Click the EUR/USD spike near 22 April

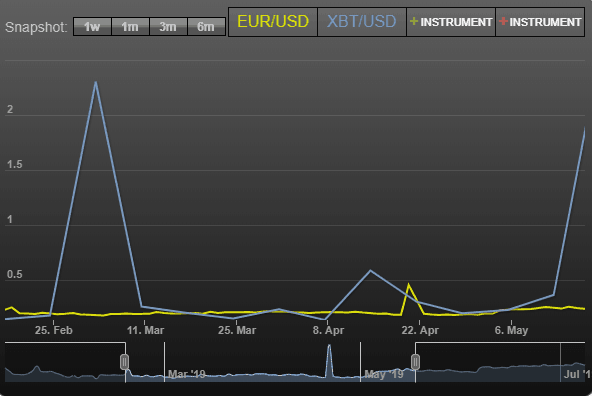click(x=408, y=284)
